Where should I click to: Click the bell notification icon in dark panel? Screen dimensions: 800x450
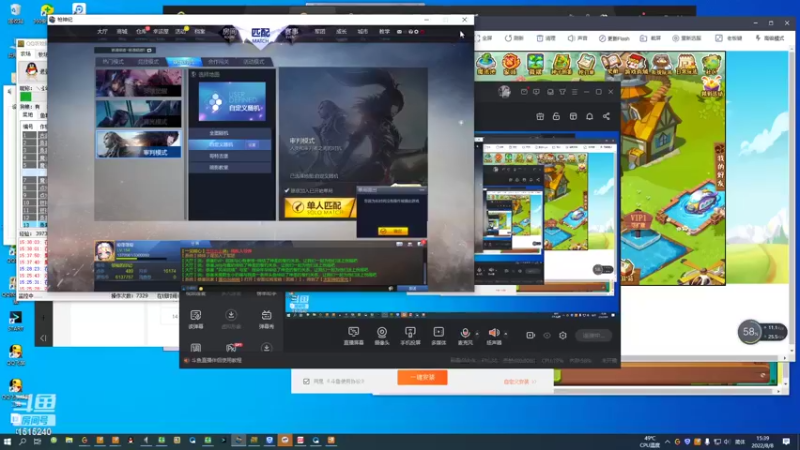[589, 116]
